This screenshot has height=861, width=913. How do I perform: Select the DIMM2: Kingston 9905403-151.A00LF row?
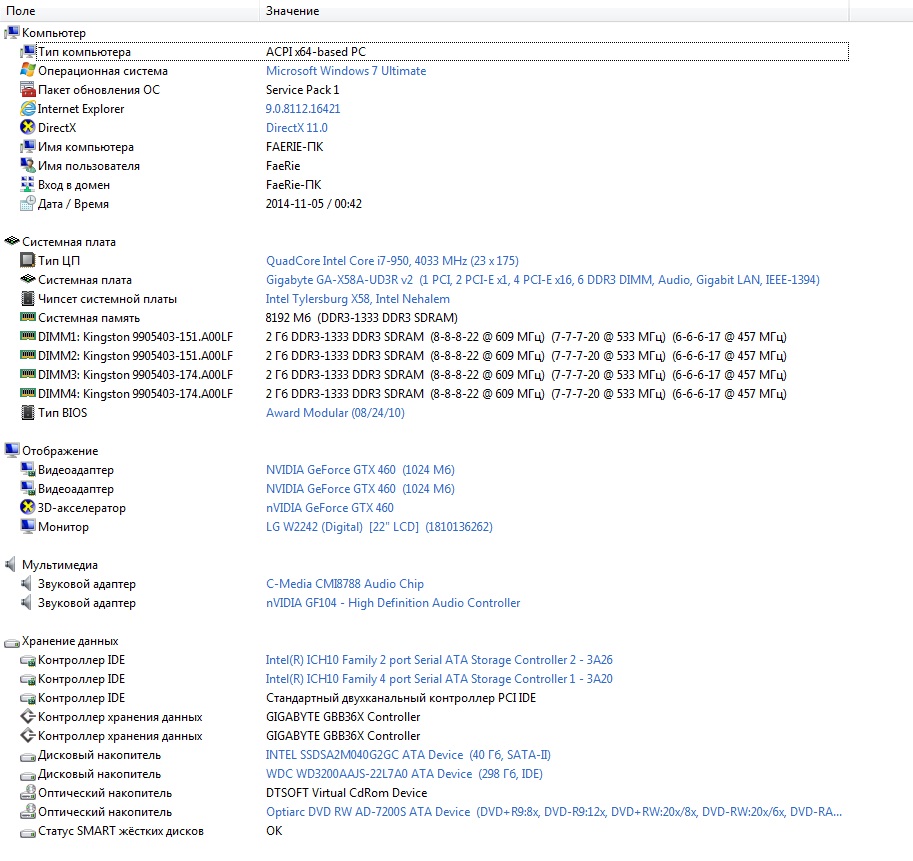click(434, 355)
